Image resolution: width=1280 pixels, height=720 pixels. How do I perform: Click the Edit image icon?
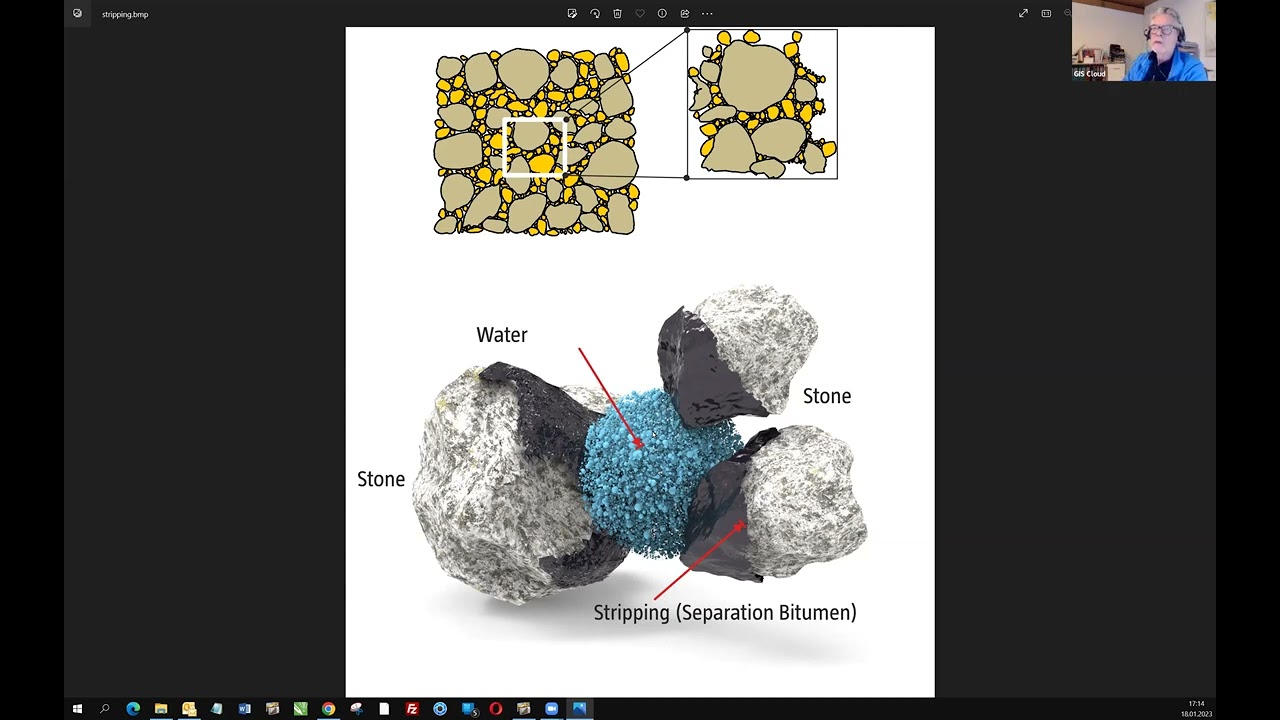pos(572,13)
